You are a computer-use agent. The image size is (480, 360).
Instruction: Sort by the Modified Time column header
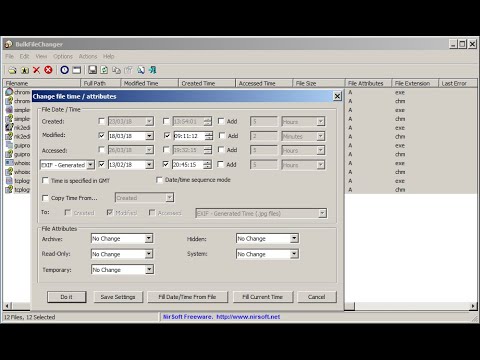click(149, 83)
